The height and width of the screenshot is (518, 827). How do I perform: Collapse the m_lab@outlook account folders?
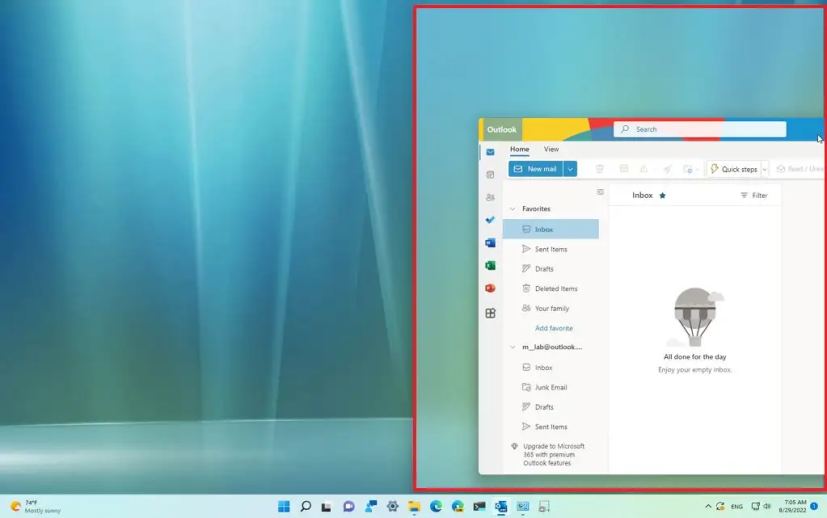[512, 347]
